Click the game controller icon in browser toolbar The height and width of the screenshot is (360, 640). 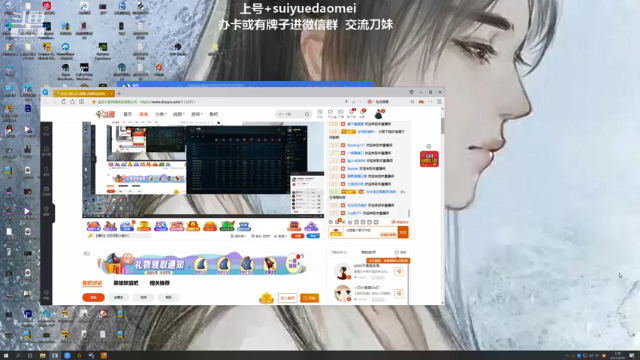point(421,102)
